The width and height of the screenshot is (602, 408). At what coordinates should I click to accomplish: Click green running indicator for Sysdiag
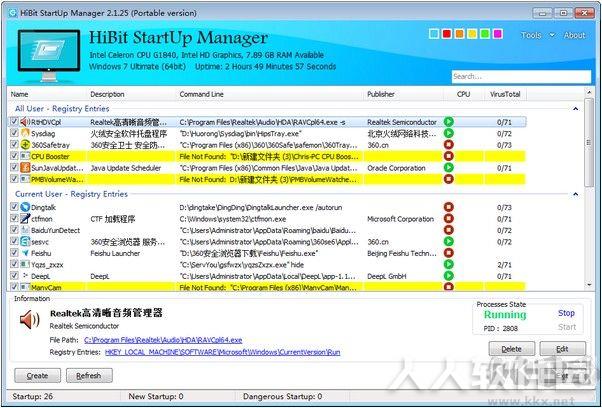point(448,133)
